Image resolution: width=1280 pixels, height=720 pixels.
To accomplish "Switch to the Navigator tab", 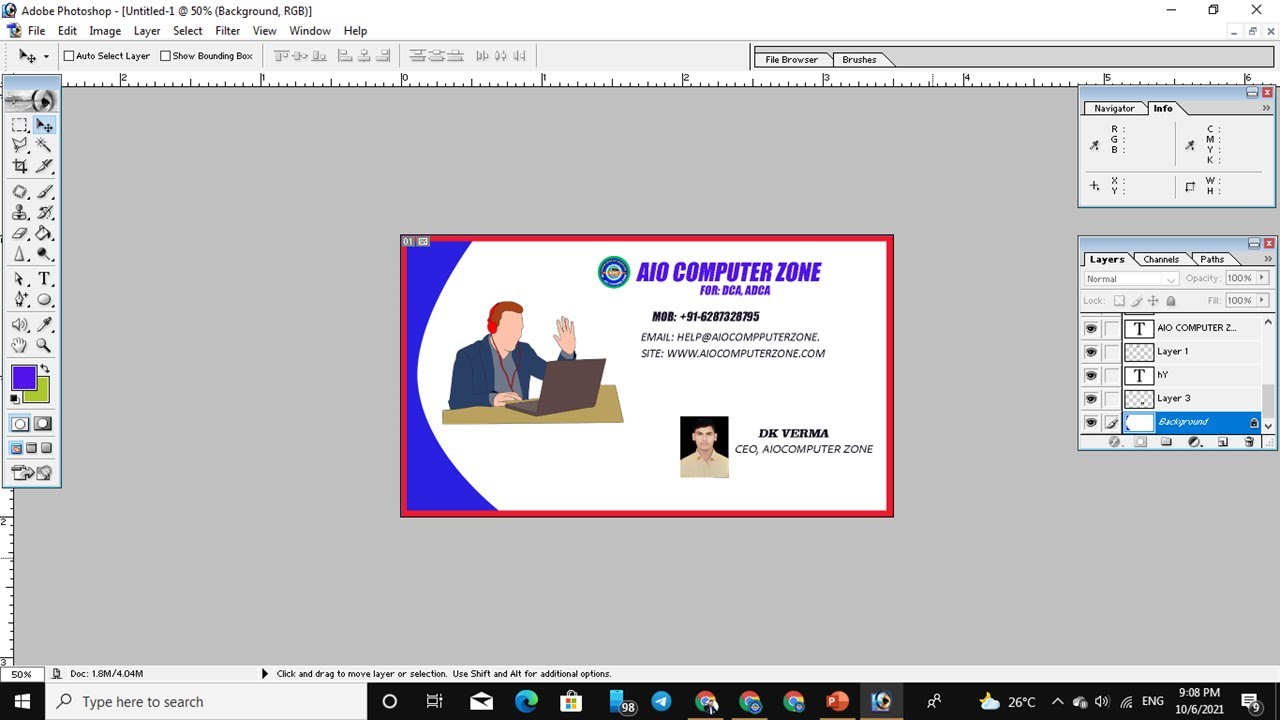I will click(x=1114, y=108).
